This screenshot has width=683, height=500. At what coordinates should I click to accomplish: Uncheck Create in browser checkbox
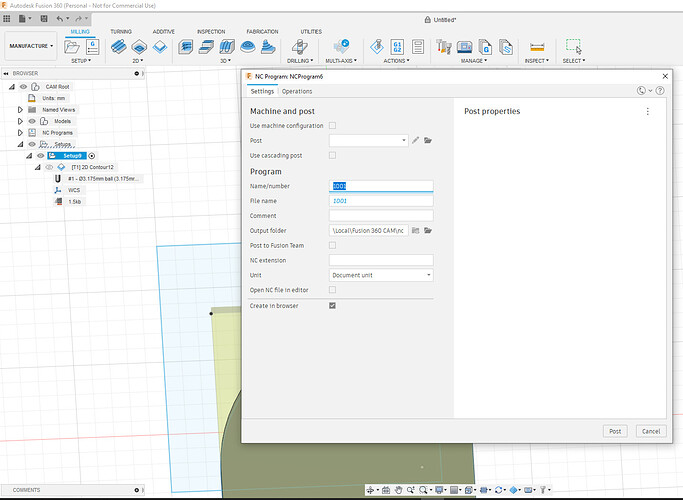click(333, 305)
